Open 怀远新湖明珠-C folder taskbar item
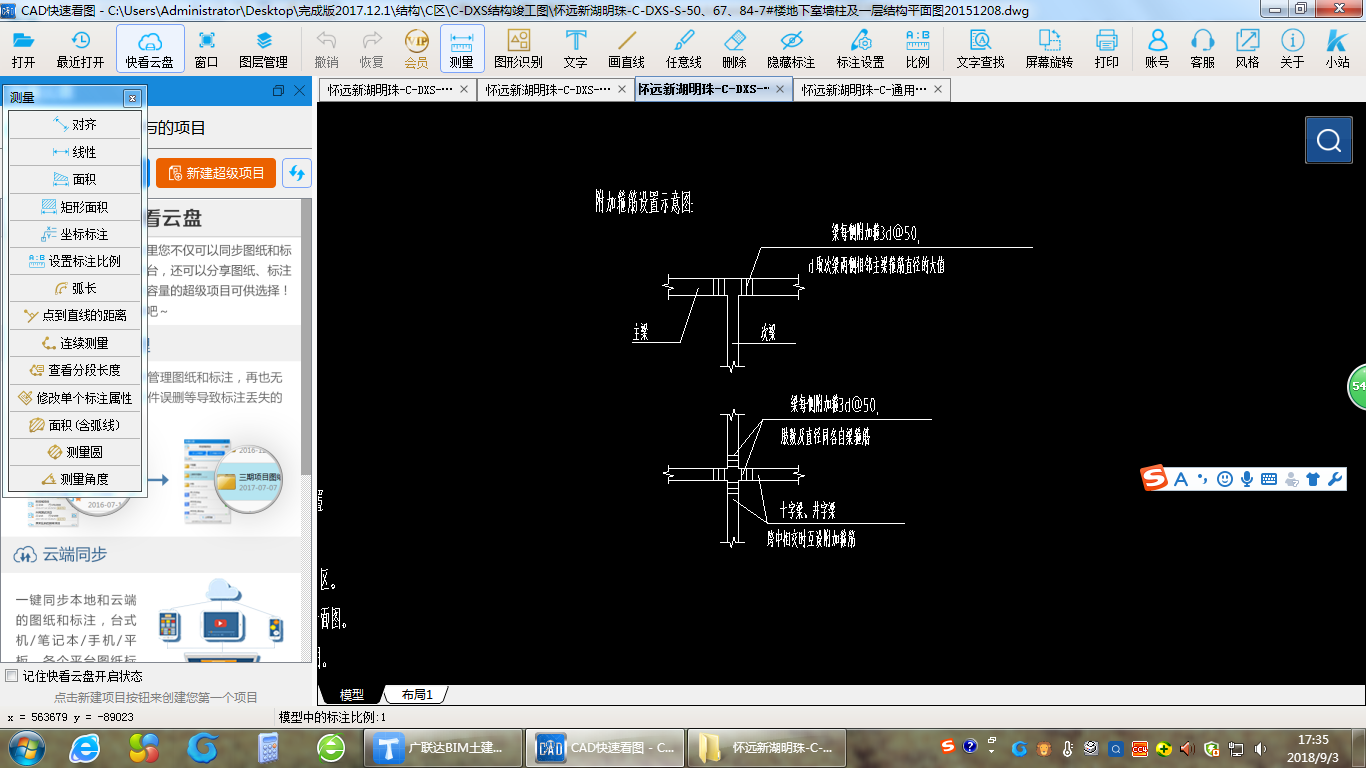Viewport: 1366px width, 768px height. click(x=766, y=747)
